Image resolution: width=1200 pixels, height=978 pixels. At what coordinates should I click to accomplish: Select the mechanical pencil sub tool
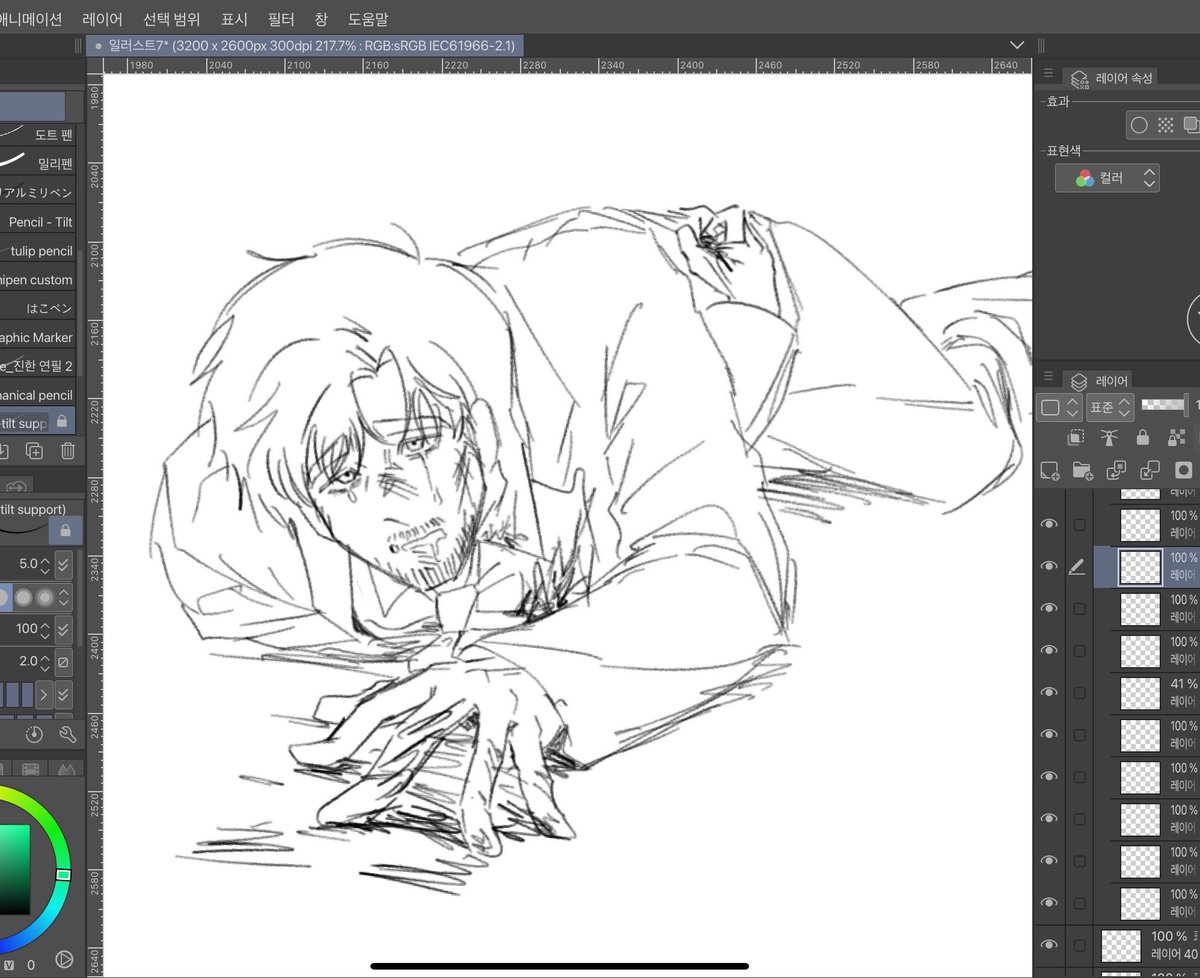click(x=37, y=396)
